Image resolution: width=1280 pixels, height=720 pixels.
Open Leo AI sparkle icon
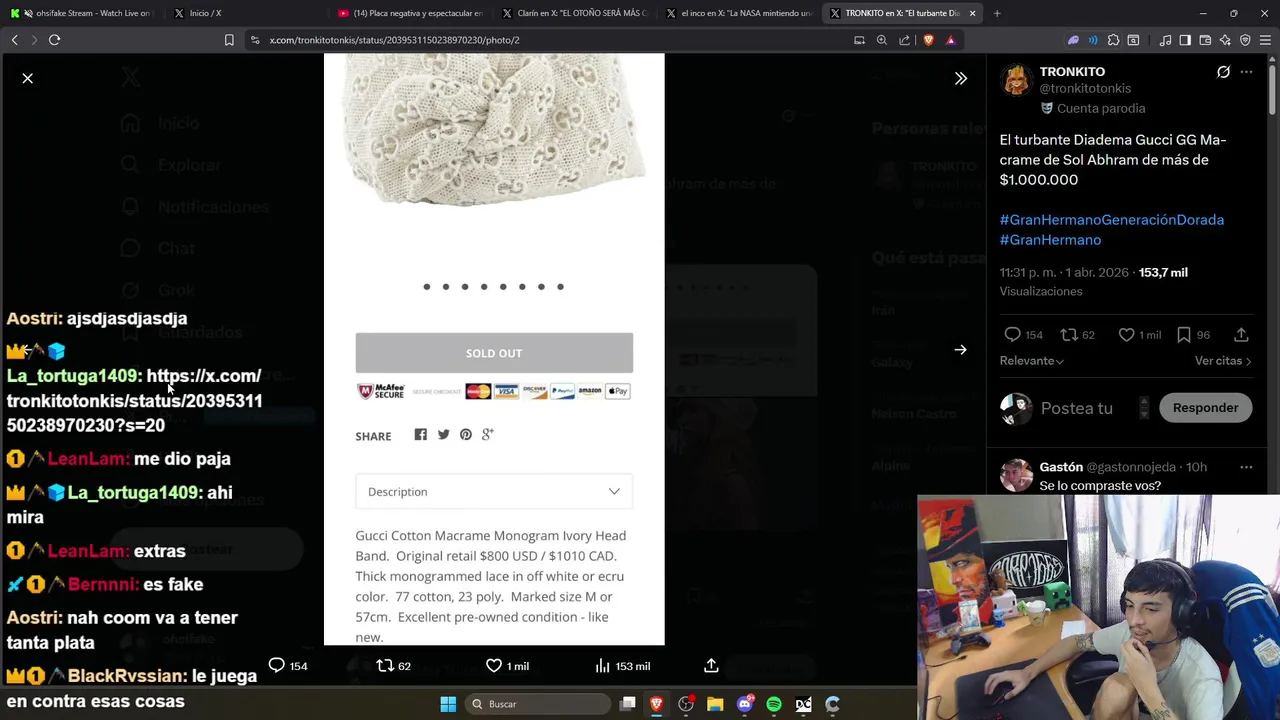pos(1225,40)
